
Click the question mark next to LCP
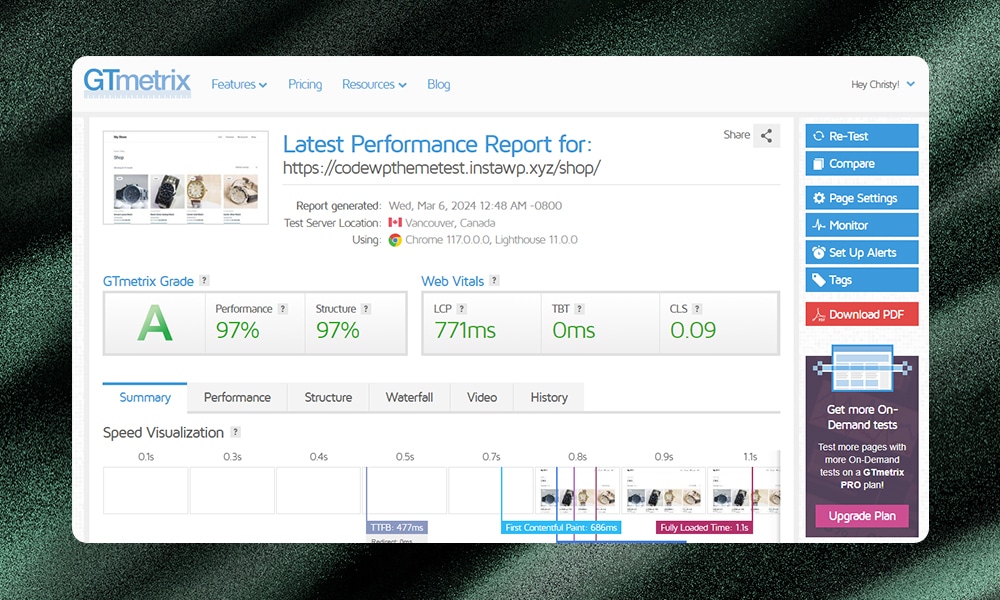(462, 309)
